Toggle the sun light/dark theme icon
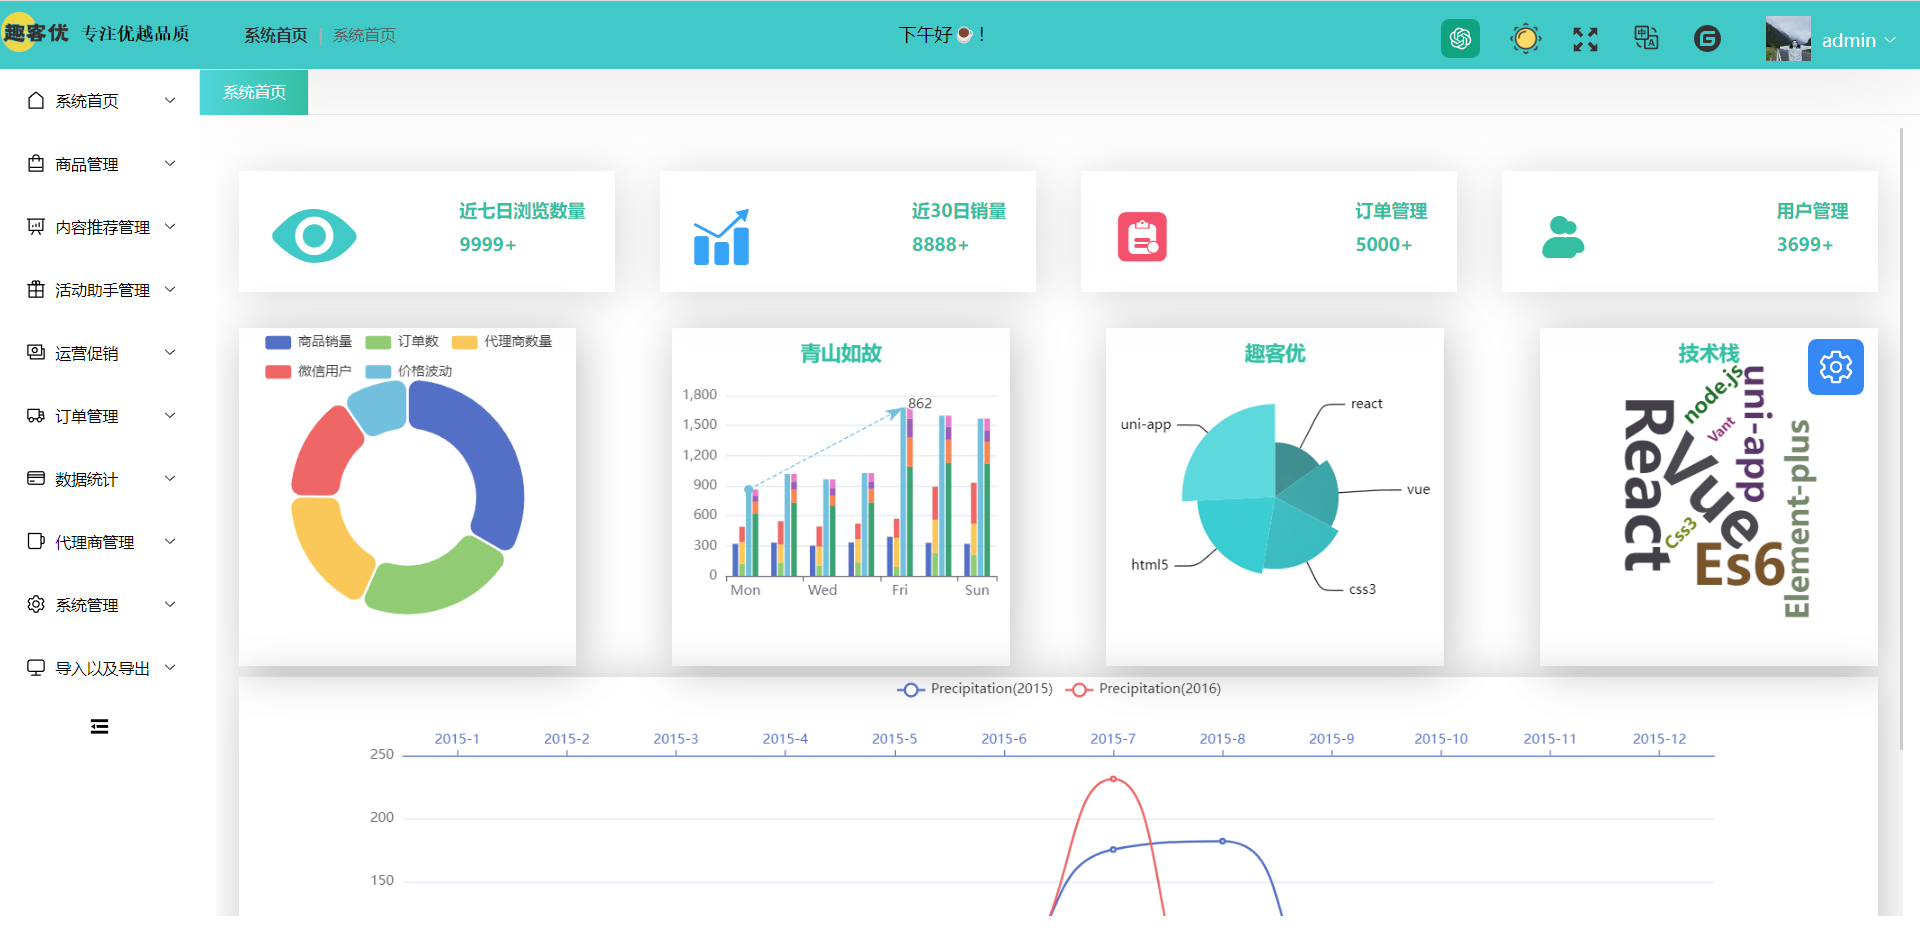1920x932 pixels. pos(1525,39)
